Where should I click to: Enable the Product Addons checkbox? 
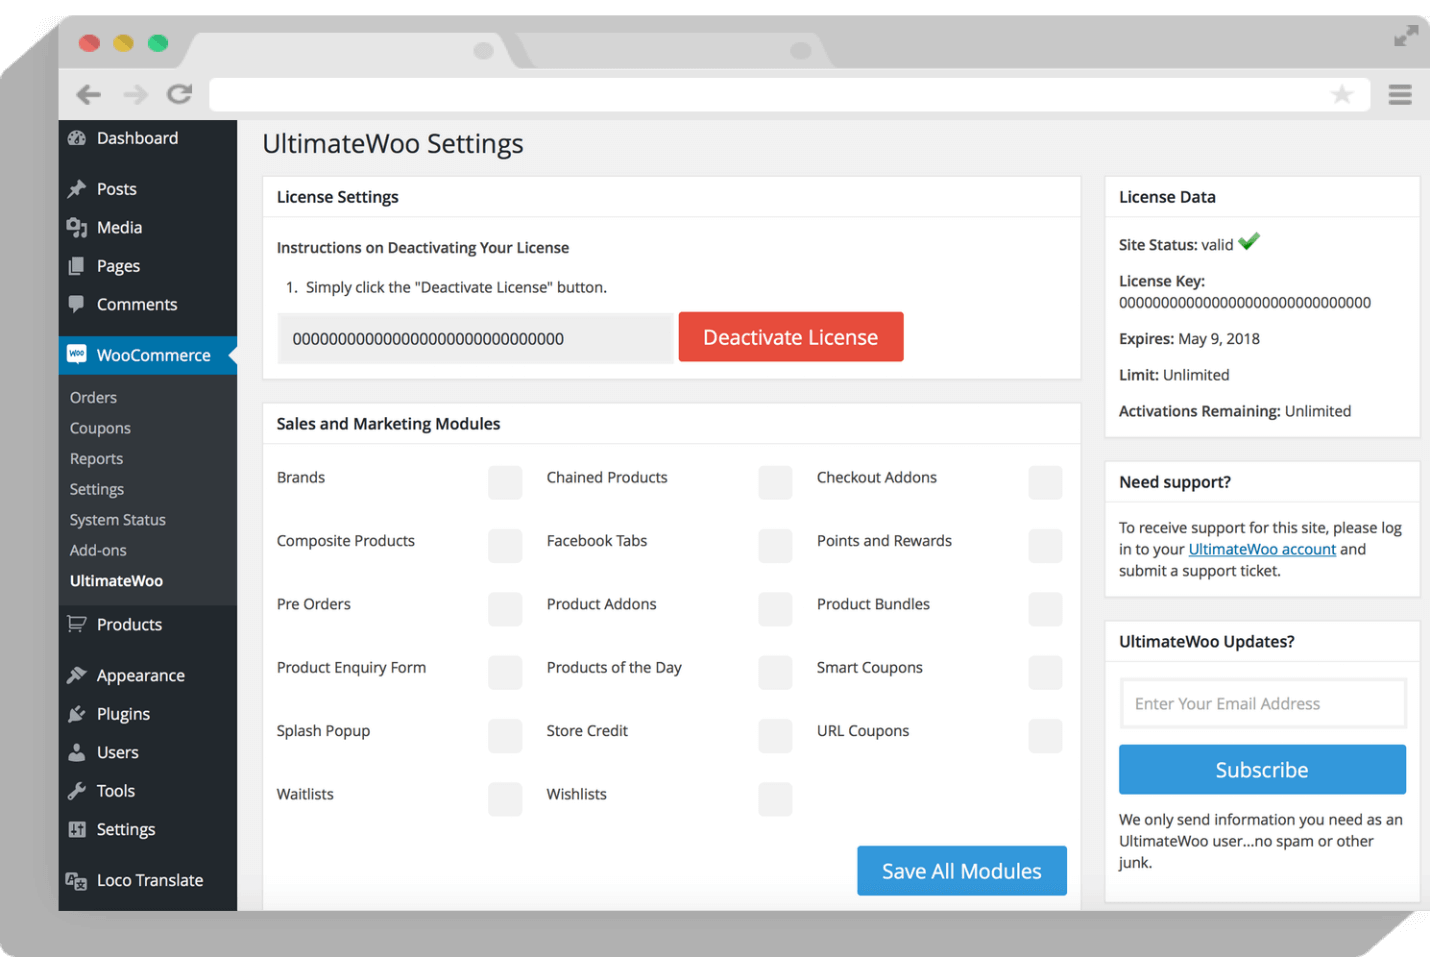tap(775, 609)
